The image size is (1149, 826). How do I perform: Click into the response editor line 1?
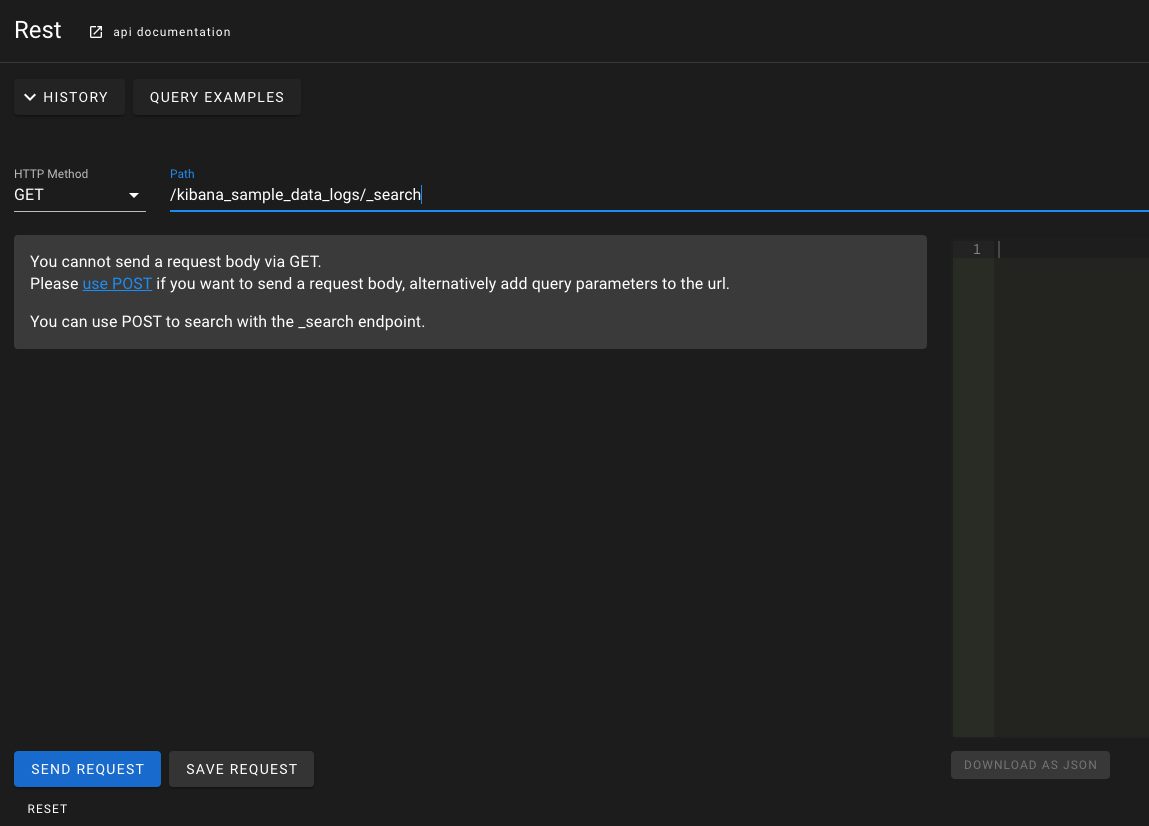pos(1073,249)
